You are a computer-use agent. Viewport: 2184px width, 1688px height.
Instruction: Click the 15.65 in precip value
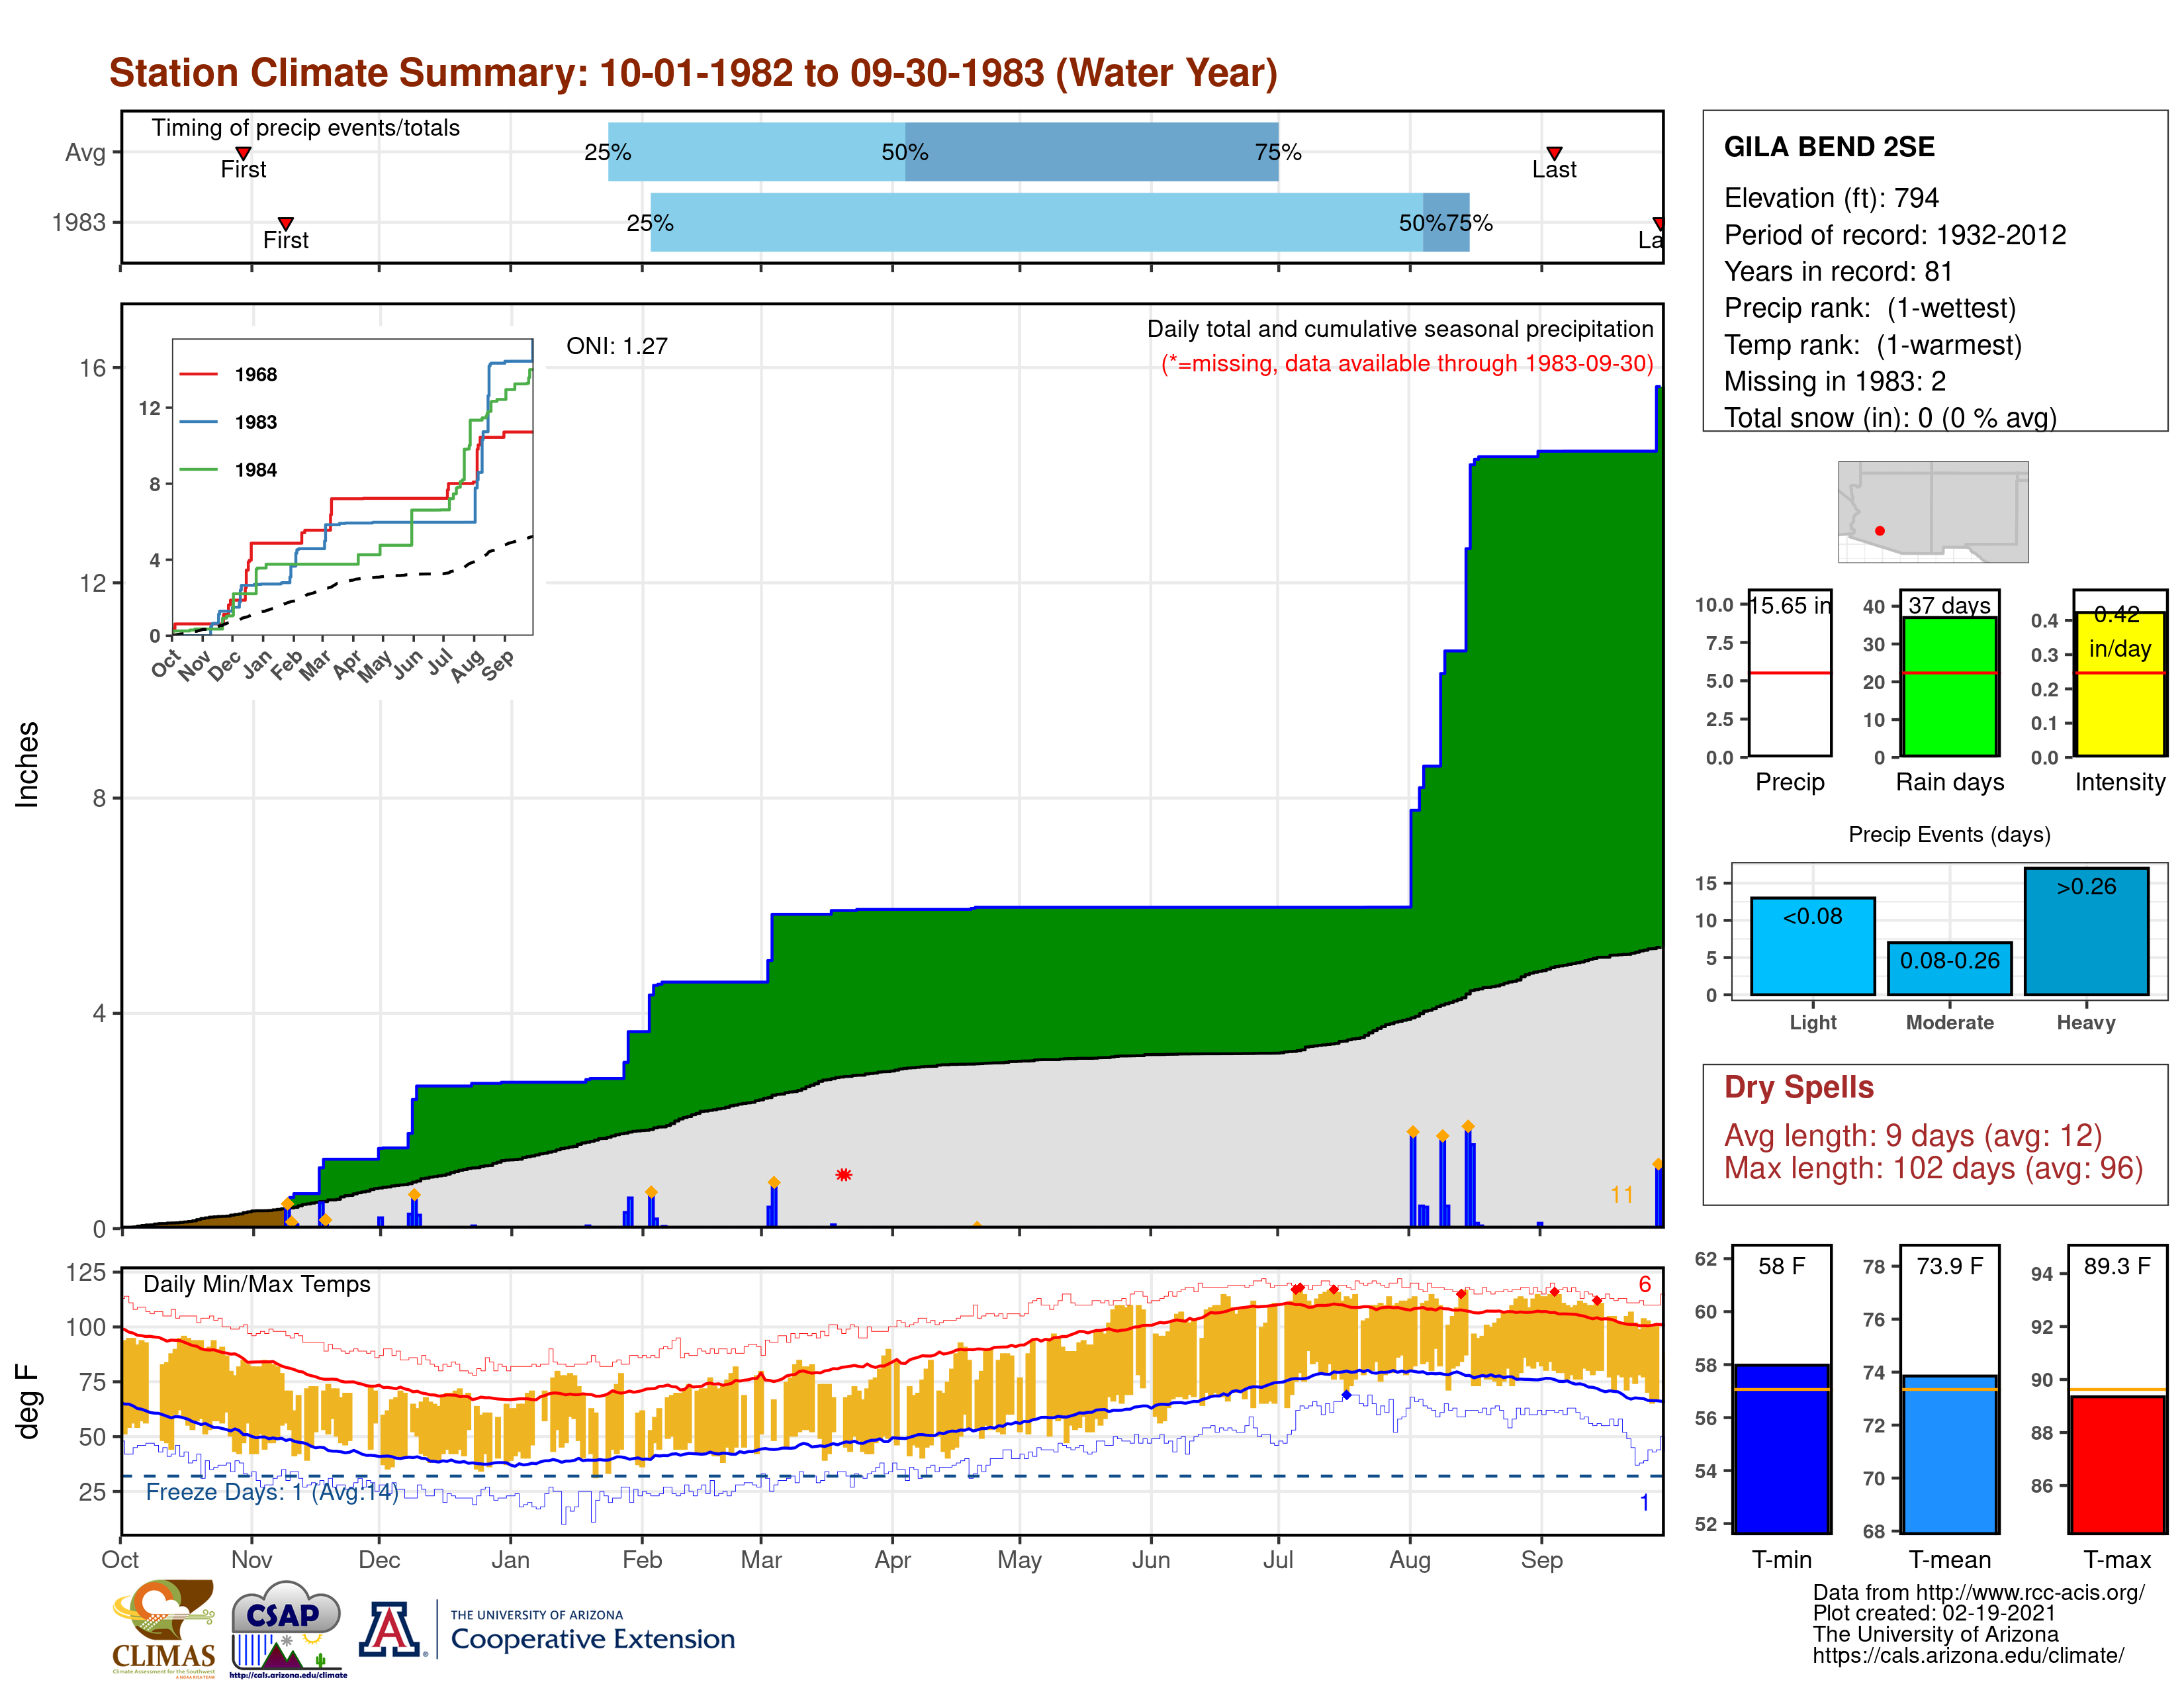1790,606
